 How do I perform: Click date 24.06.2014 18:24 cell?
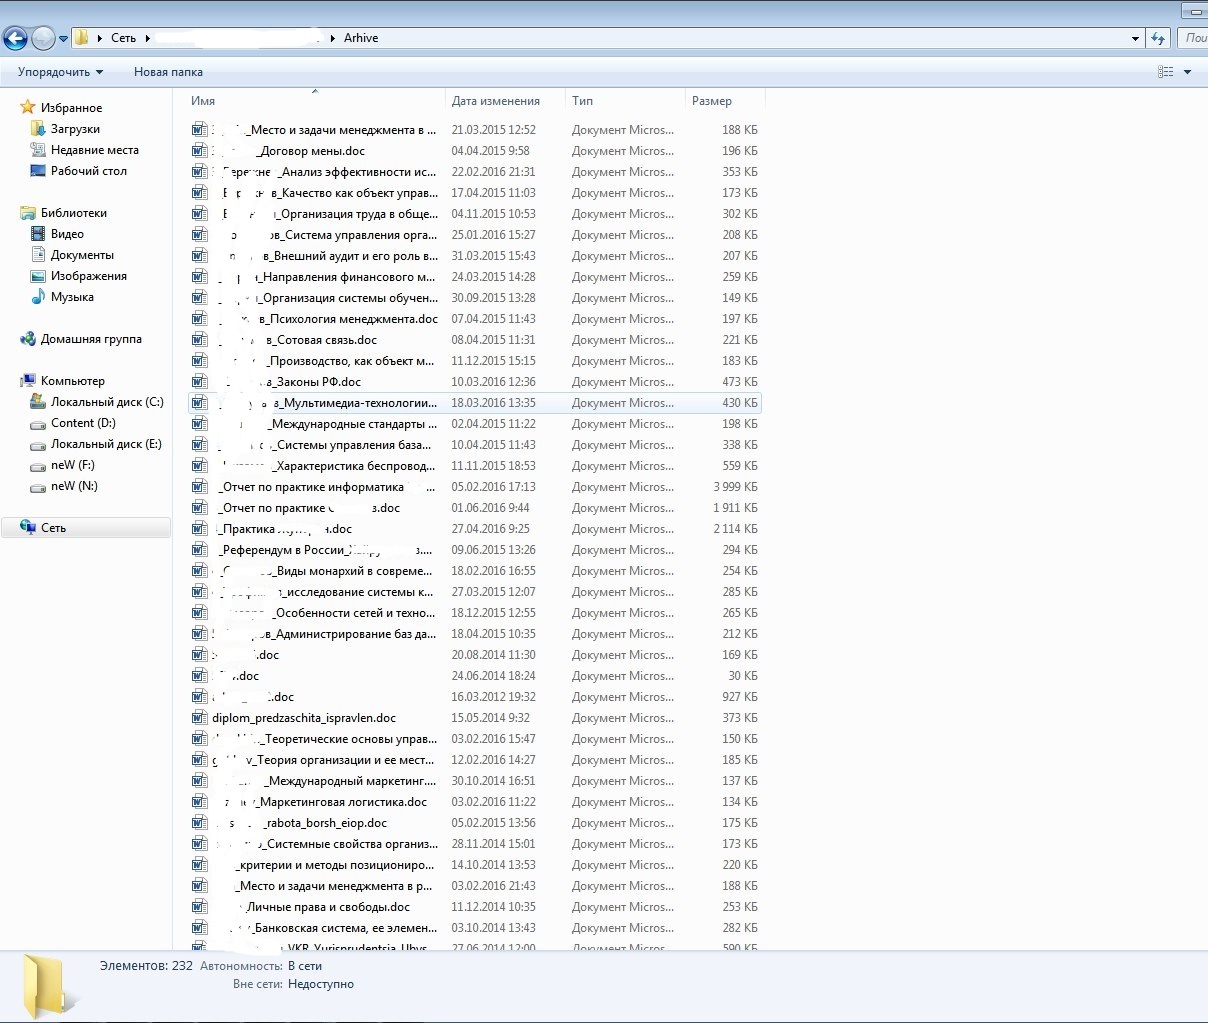(x=494, y=676)
